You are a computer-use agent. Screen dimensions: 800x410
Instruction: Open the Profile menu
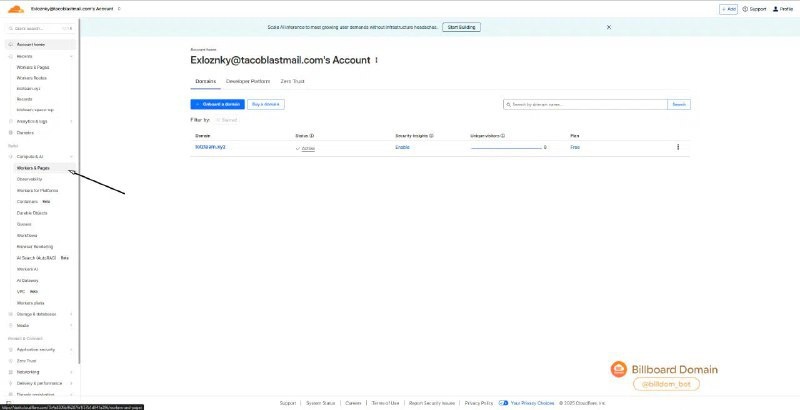click(x=783, y=9)
